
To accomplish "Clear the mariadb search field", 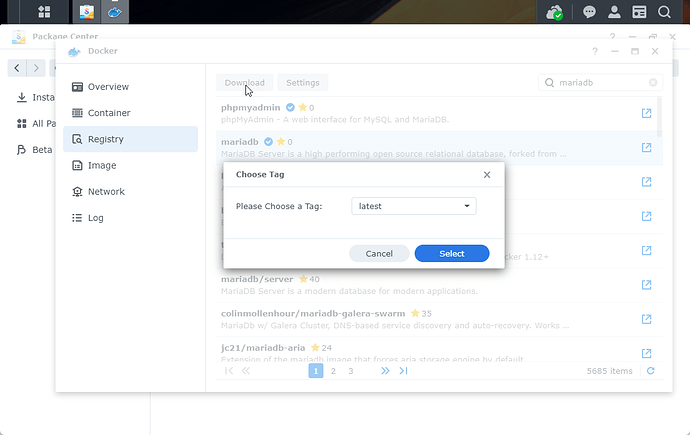I will pos(653,83).
